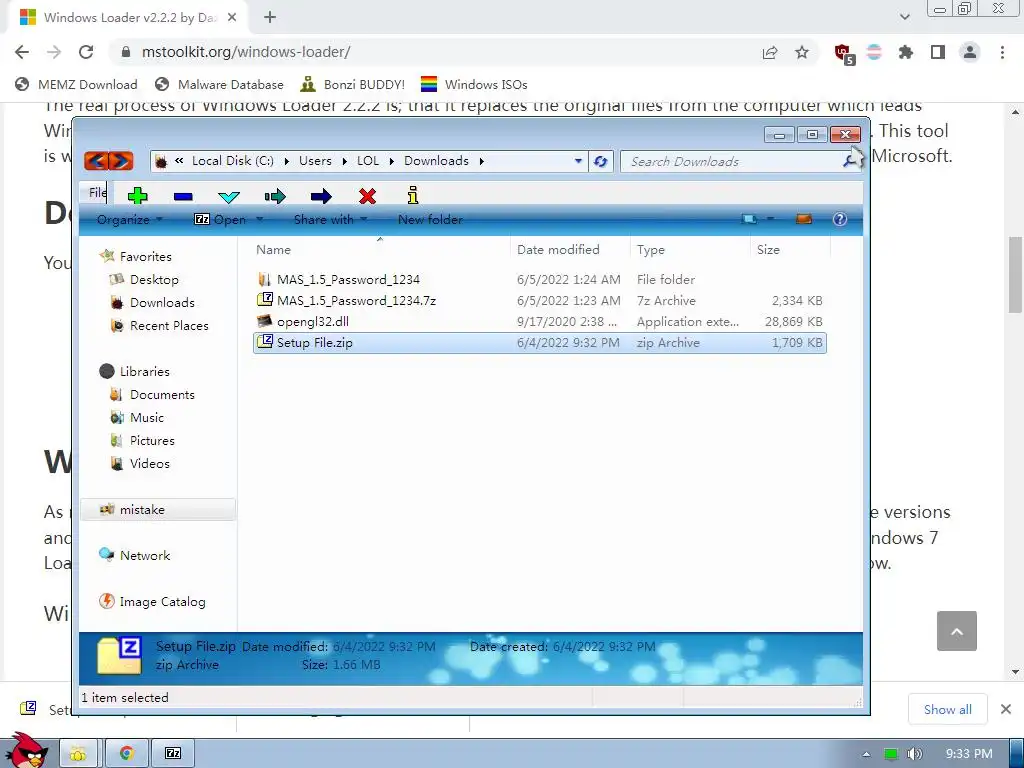Open a new Chrome tab

click(270, 18)
